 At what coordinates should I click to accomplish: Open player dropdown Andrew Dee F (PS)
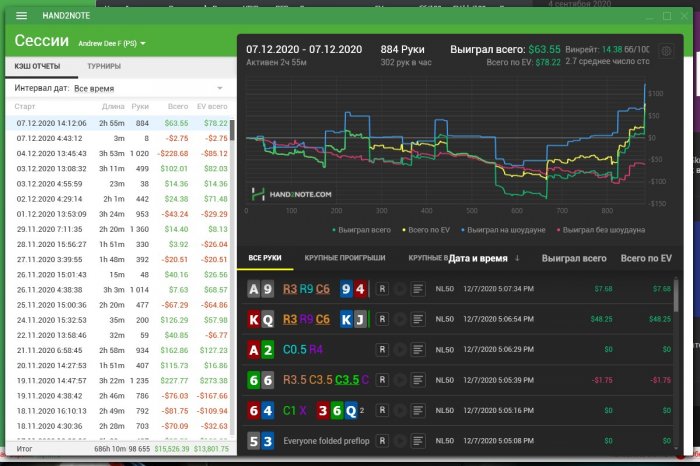click(x=112, y=43)
